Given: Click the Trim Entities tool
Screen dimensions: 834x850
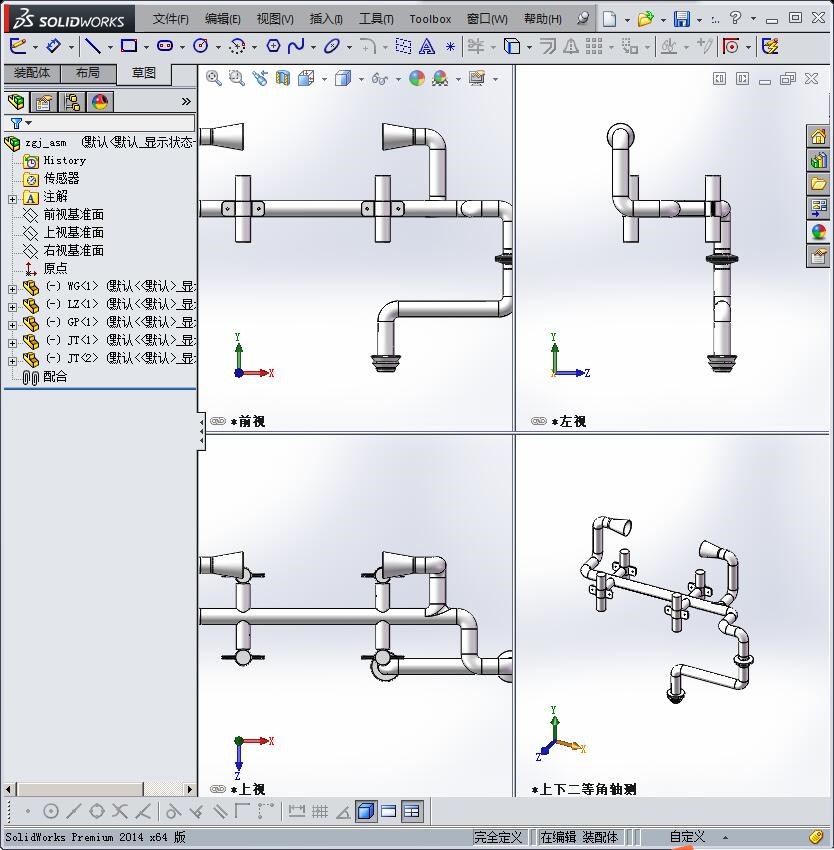Looking at the screenshot, I should [476, 47].
